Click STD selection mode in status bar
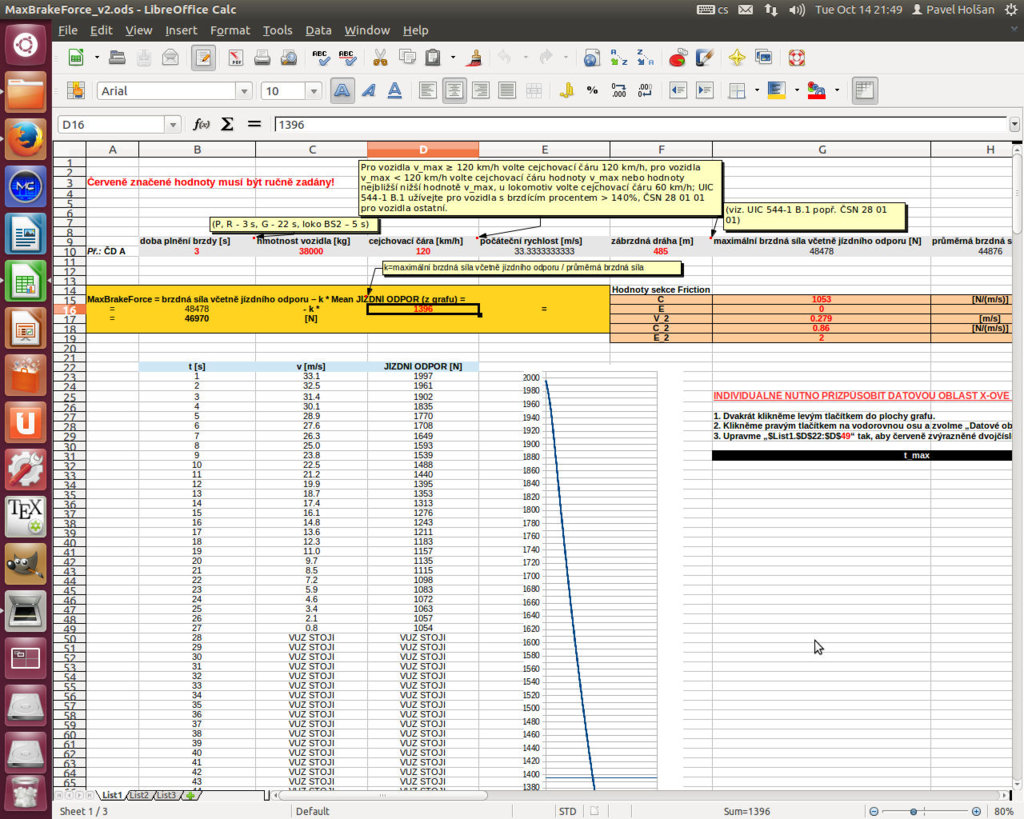 (567, 811)
